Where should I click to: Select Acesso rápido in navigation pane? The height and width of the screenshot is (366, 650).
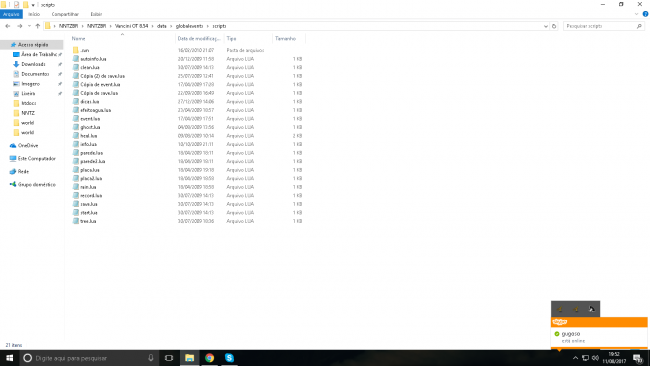click(x=33, y=45)
